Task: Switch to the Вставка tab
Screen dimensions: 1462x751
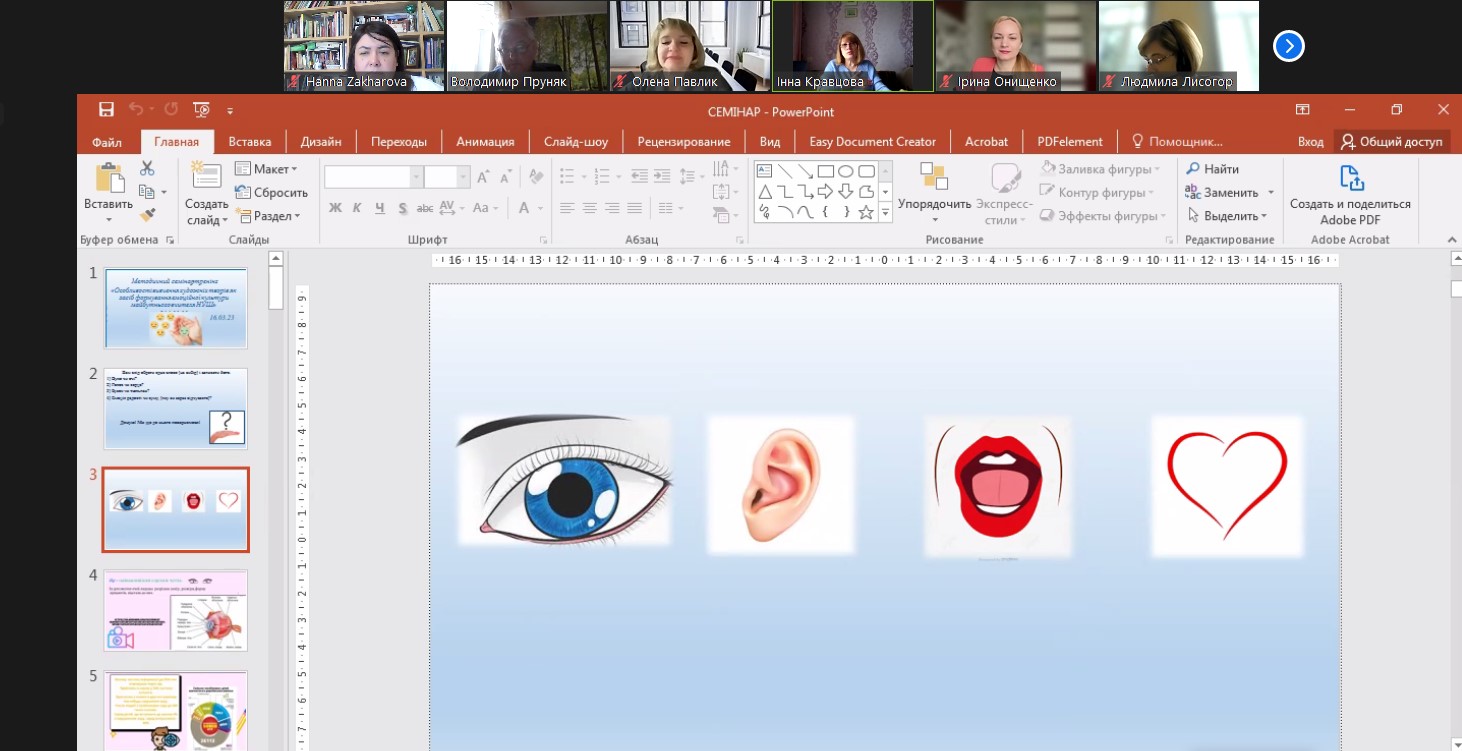Action: pyautogui.click(x=250, y=141)
